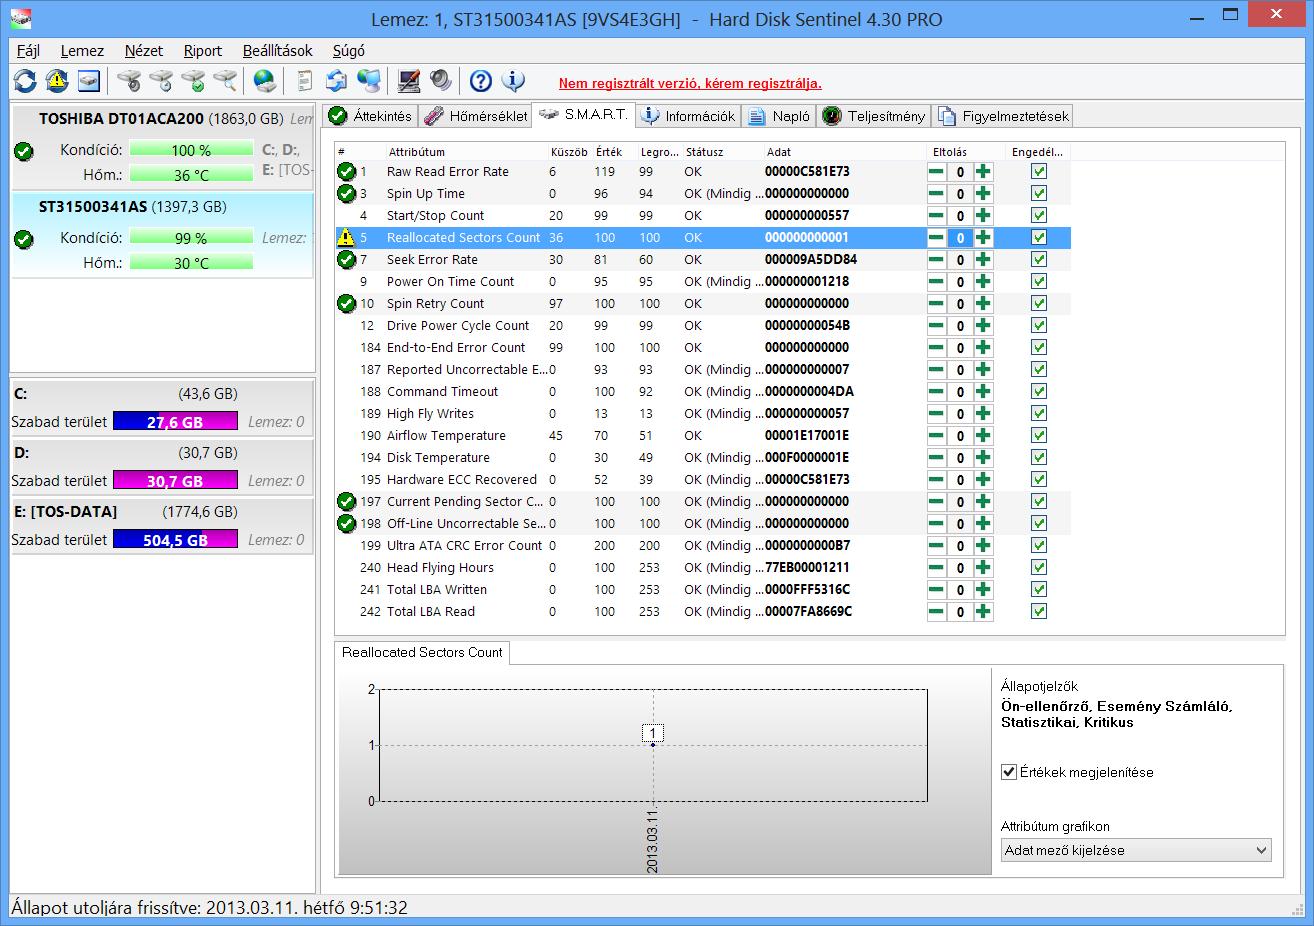1314x926 pixels.
Task: Click the refresh disk status toolbar icon
Action: pyautogui.click(x=25, y=82)
